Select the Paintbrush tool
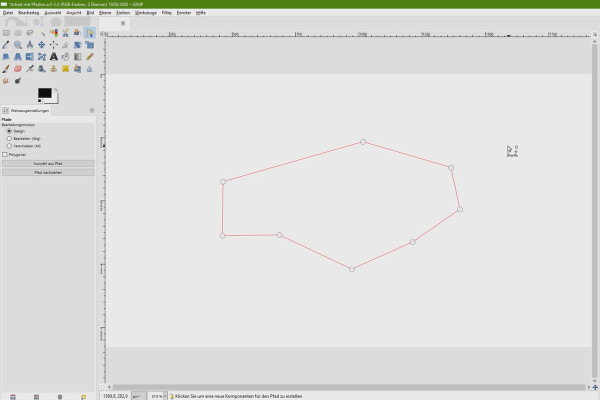 (6, 69)
